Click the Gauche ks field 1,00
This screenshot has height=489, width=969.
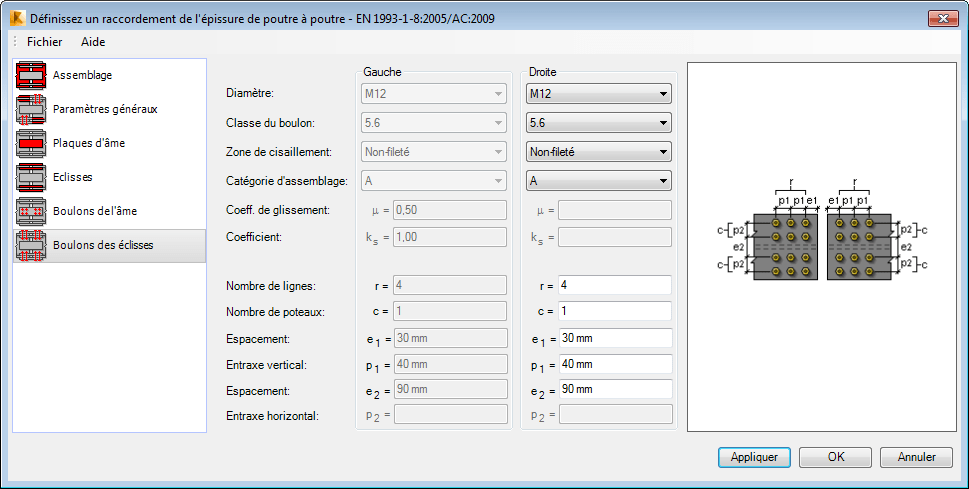click(450, 237)
